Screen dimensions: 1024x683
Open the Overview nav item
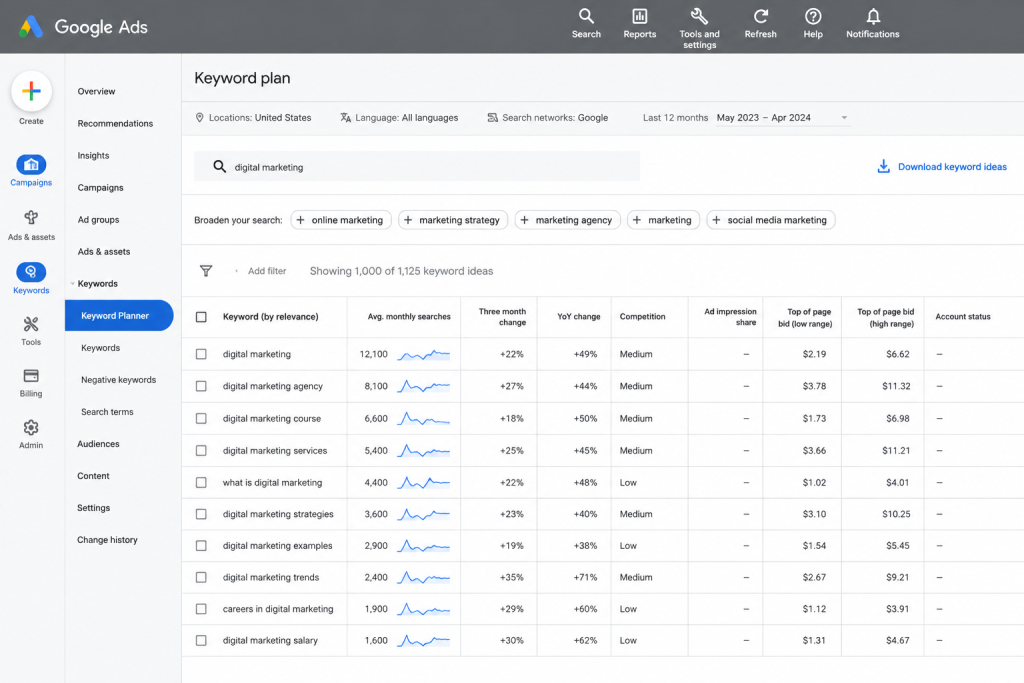(x=96, y=91)
